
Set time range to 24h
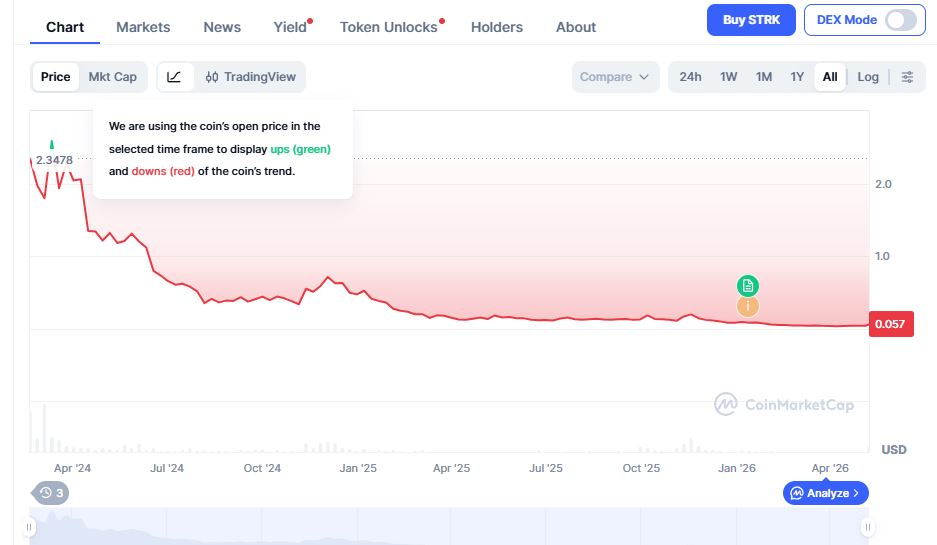(x=690, y=77)
